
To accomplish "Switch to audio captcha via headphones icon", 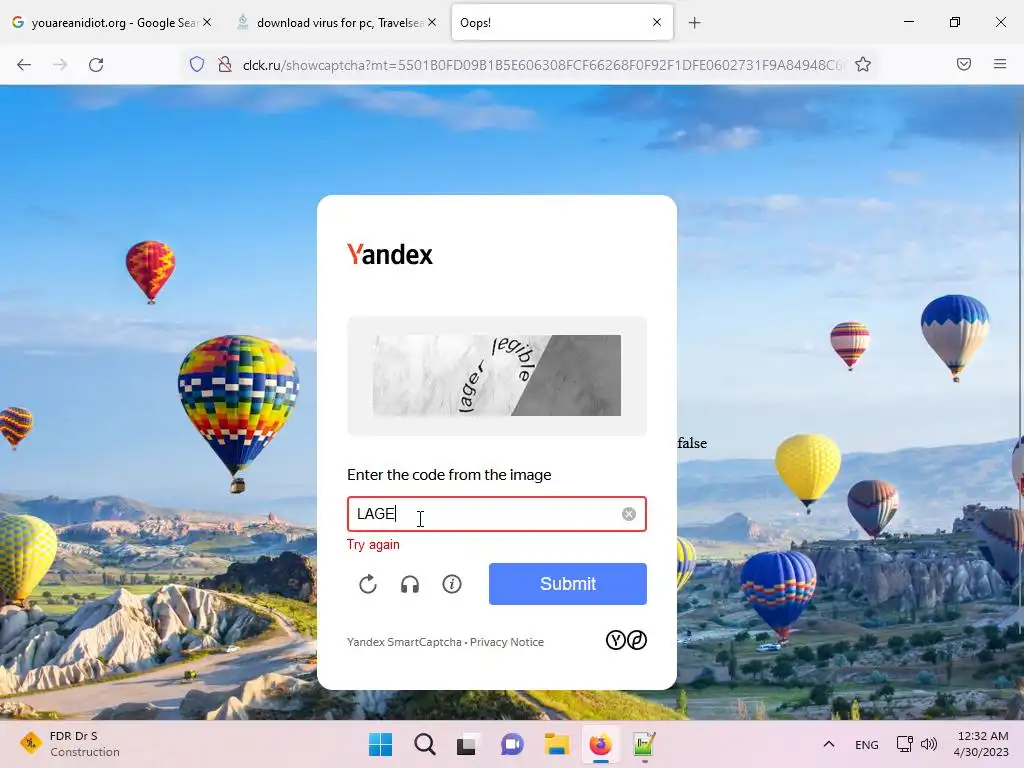I will click(409, 584).
